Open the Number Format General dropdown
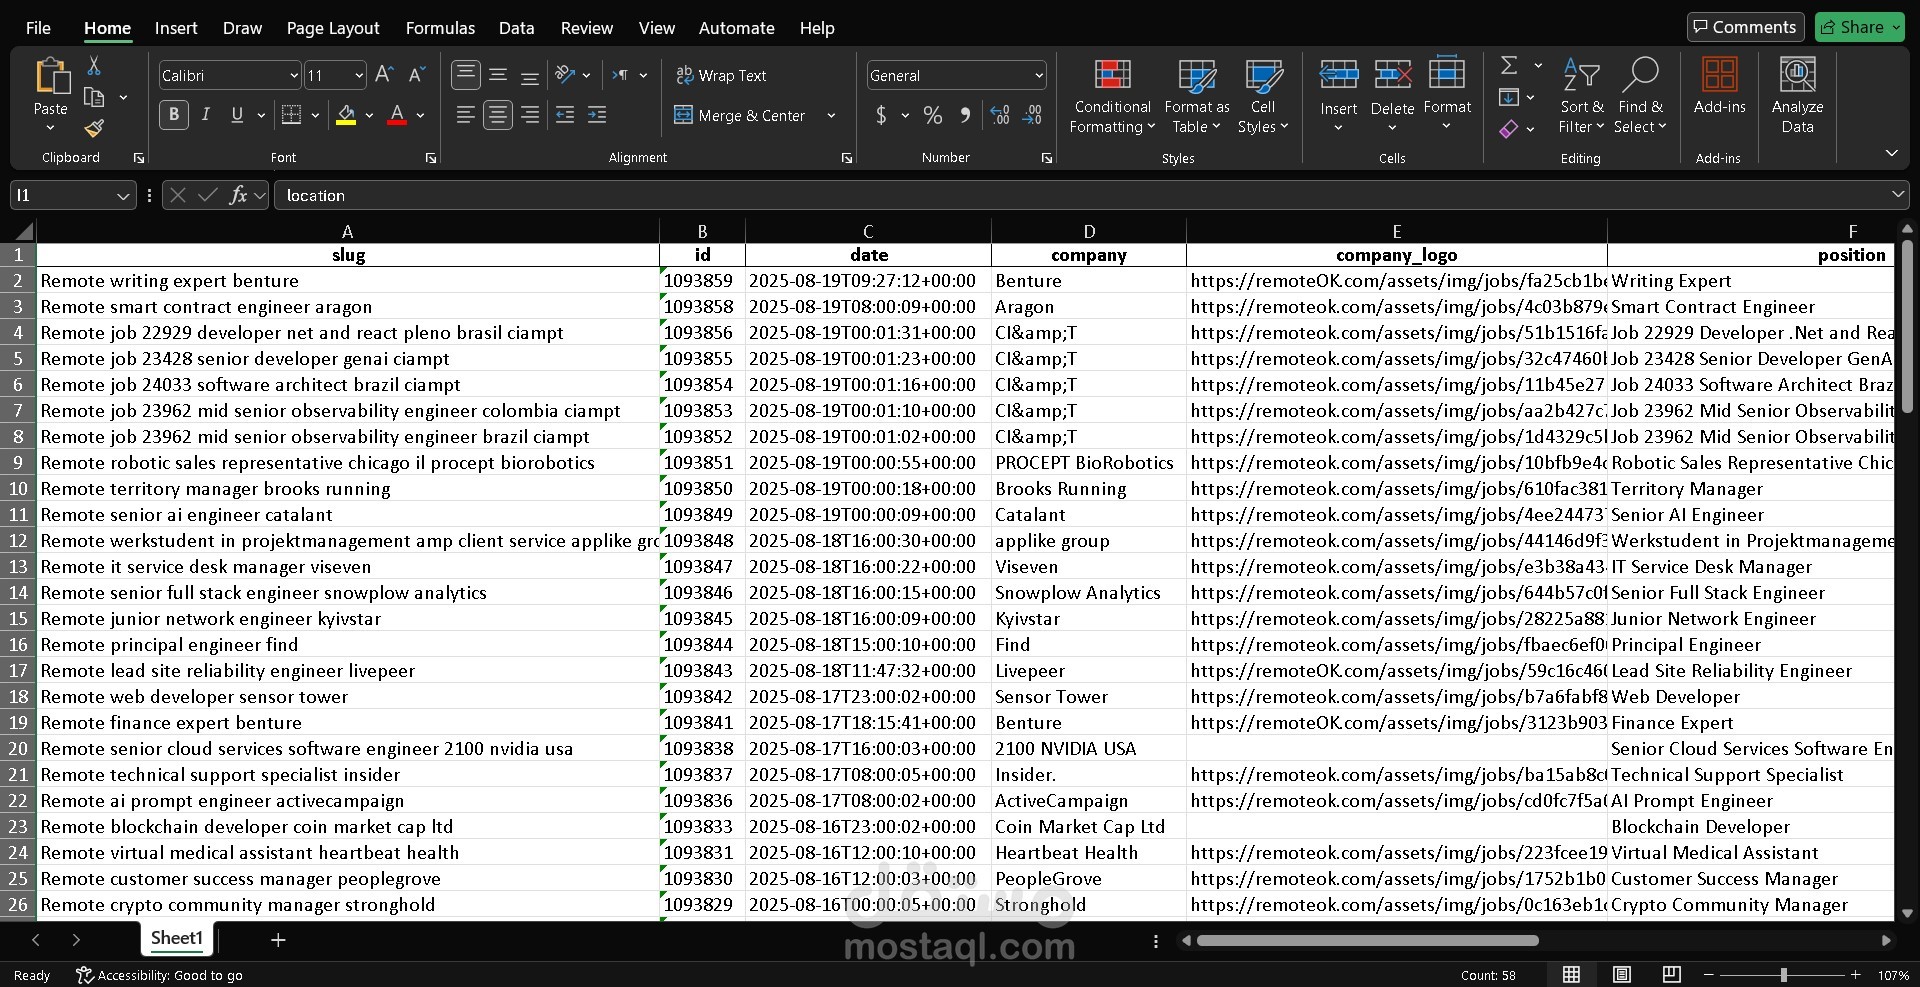Image resolution: width=1920 pixels, height=987 pixels. pyautogui.click(x=1039, y=75)
